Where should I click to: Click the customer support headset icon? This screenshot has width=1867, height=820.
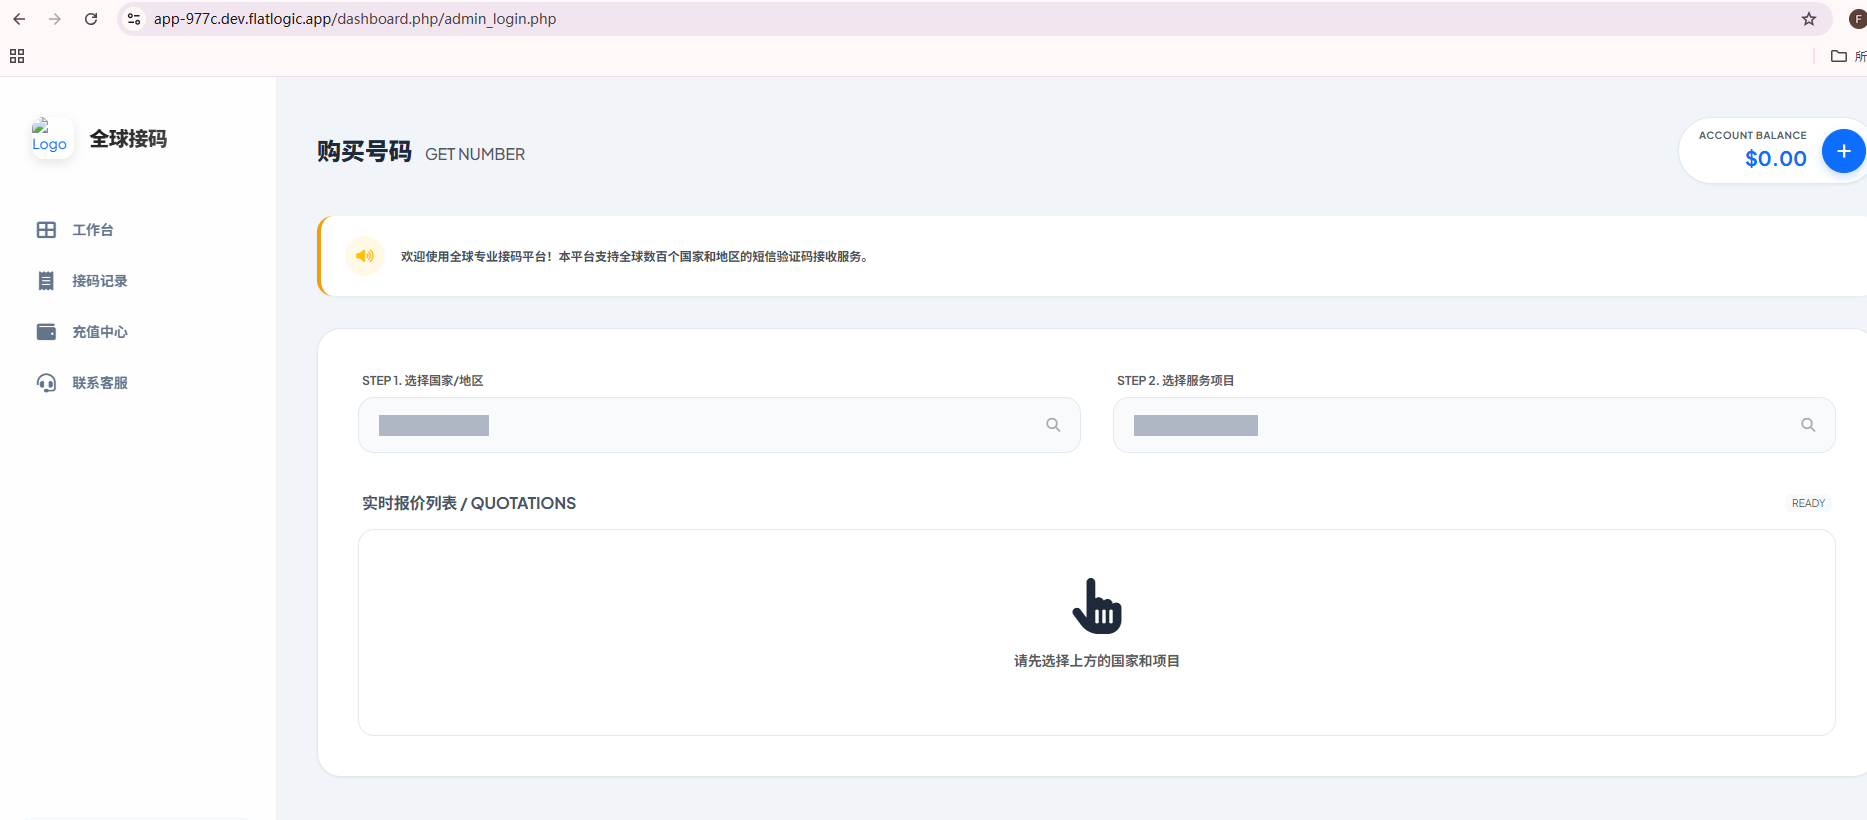coord(46,383)
